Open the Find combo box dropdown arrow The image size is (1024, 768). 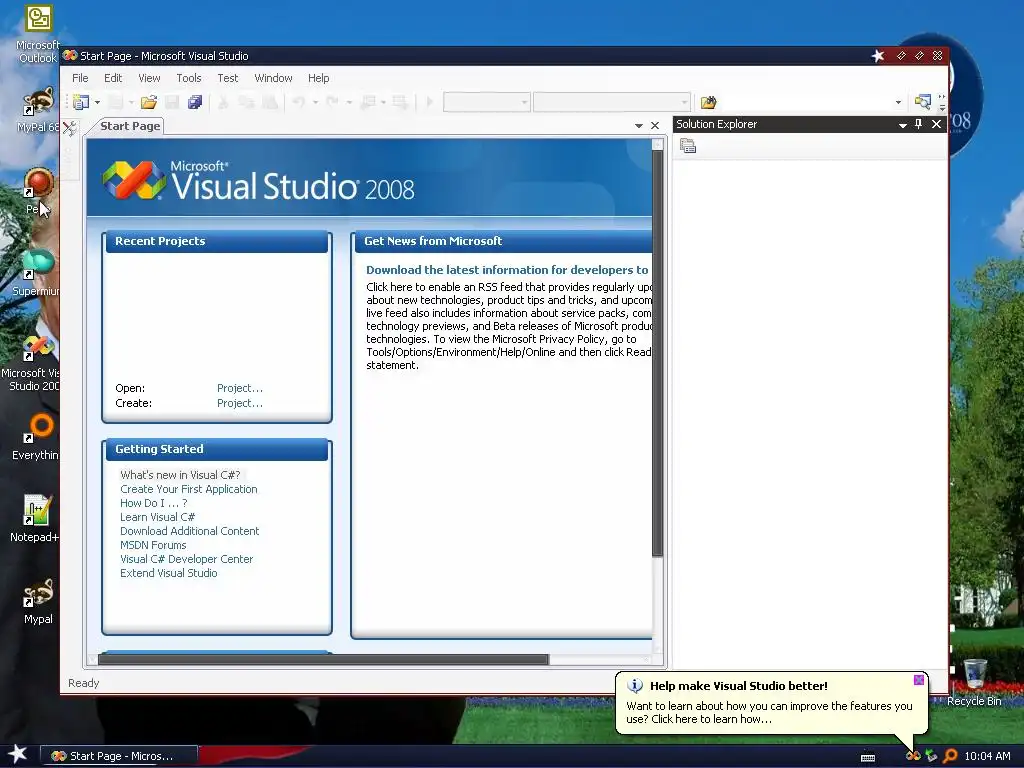[x=898, y=103]
